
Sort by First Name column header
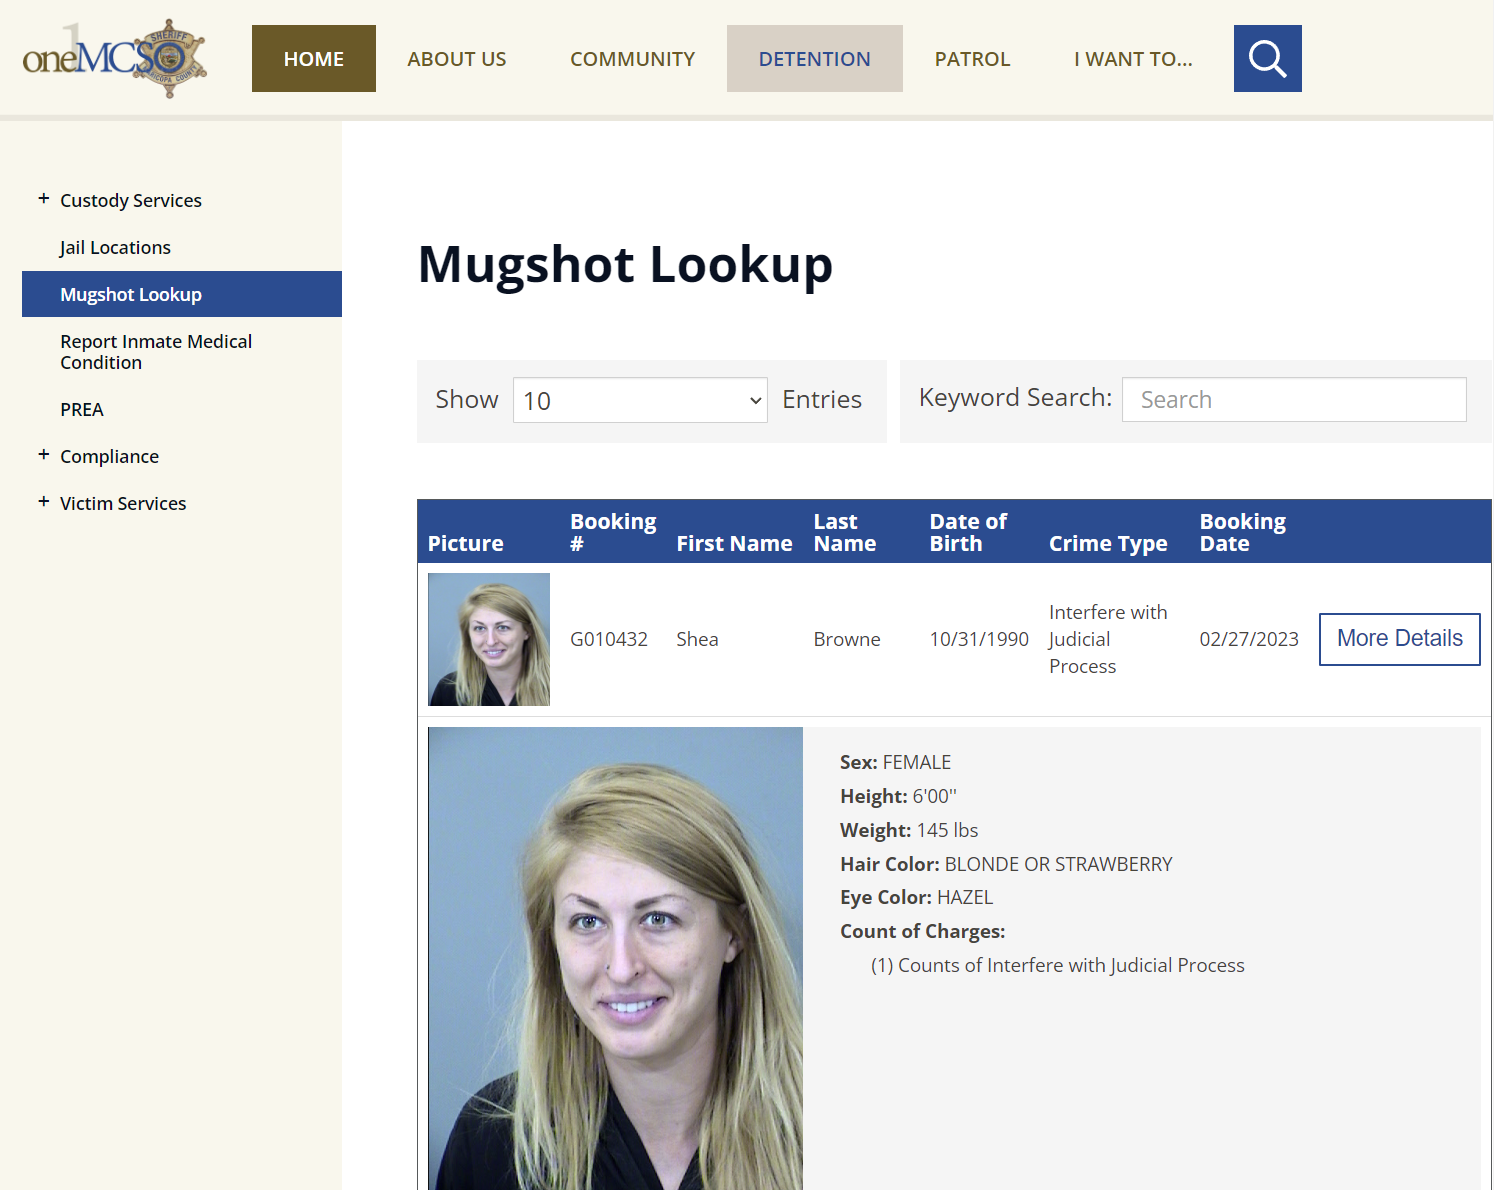(734, 543)
